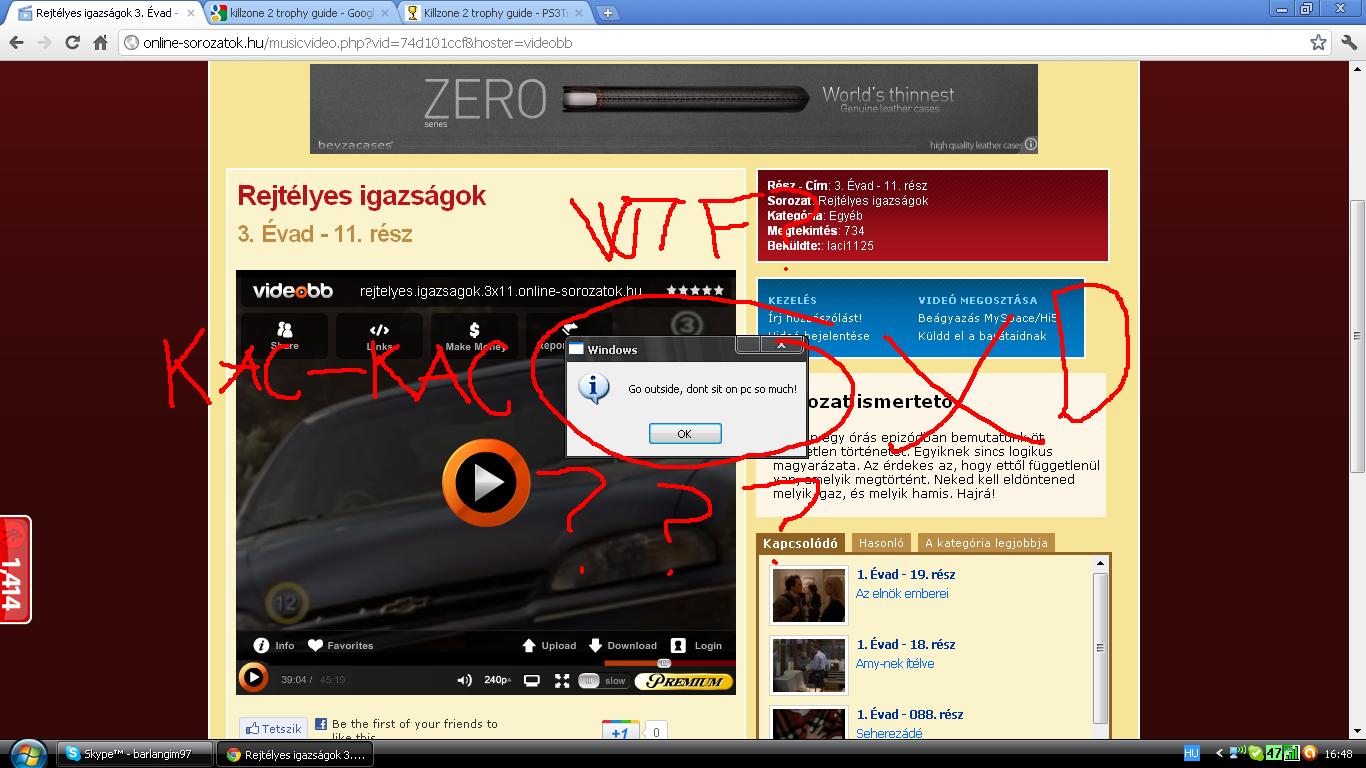Screen dimensions: 1366x768
Task: Click OK in the Windows dialog
Action: (685, 434)
